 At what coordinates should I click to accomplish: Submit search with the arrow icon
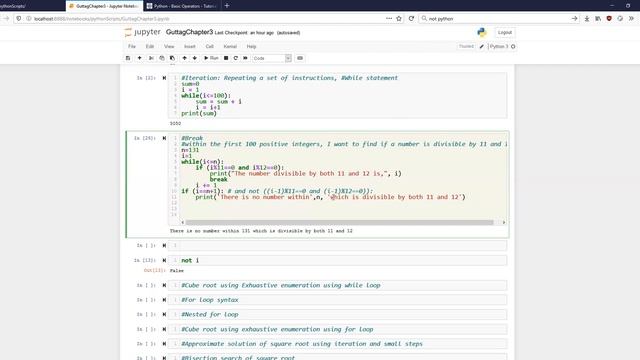pos(574,19)
